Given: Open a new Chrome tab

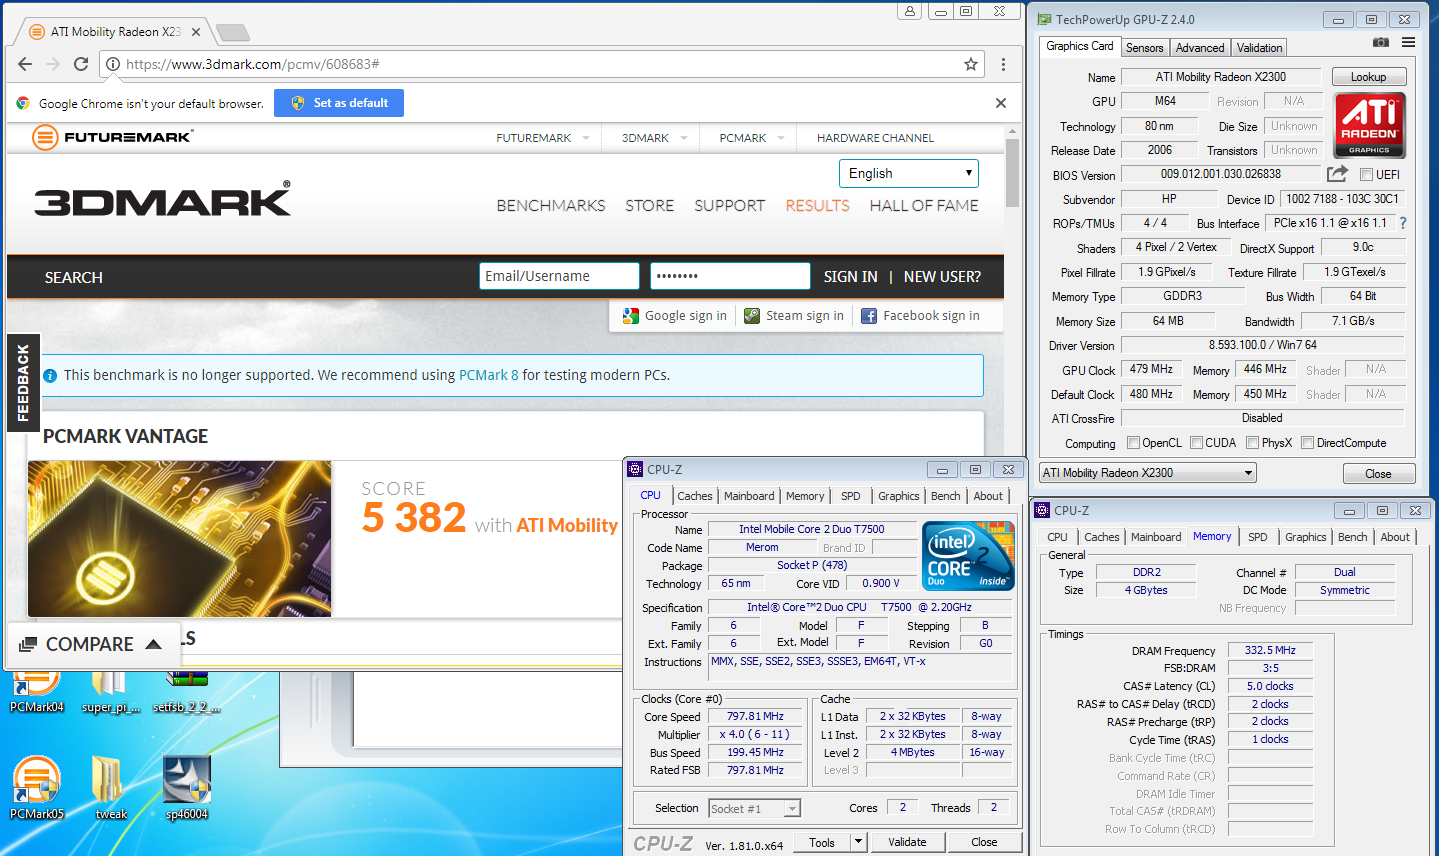Looking at the screenshot, I should coord(232,32).
